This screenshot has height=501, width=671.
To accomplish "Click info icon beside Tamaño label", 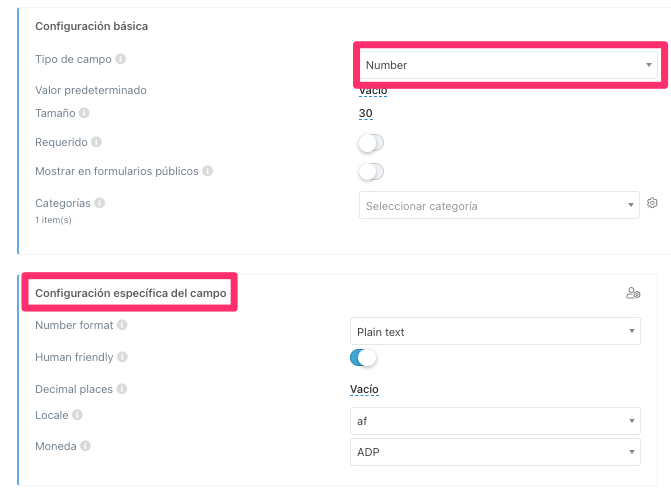I will point(84,113).
